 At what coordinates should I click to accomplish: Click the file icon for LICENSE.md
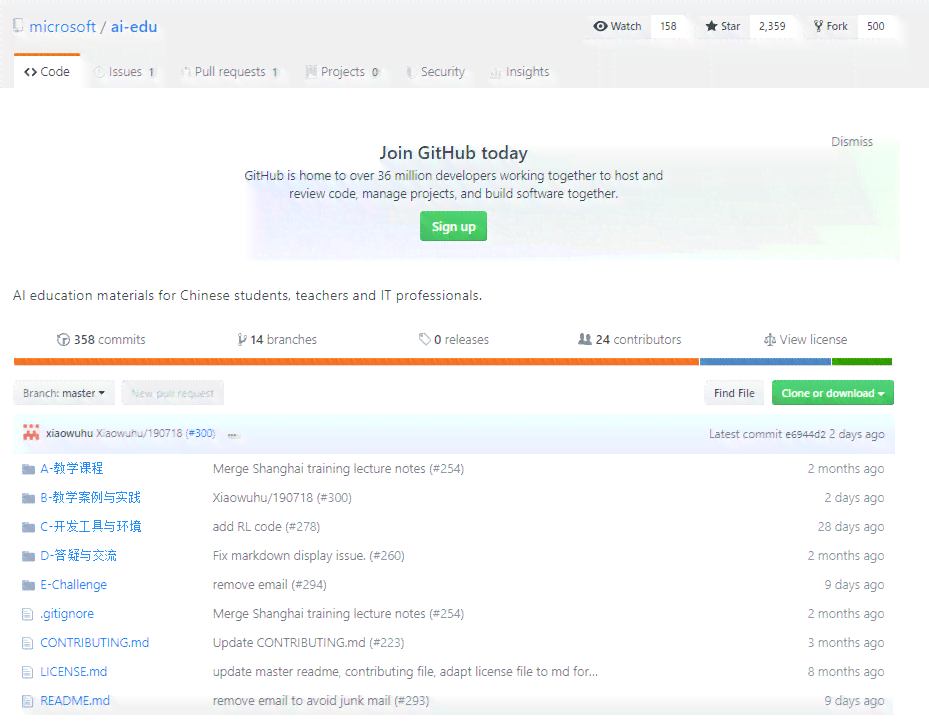pyautogui.click(x=27, y=672)
